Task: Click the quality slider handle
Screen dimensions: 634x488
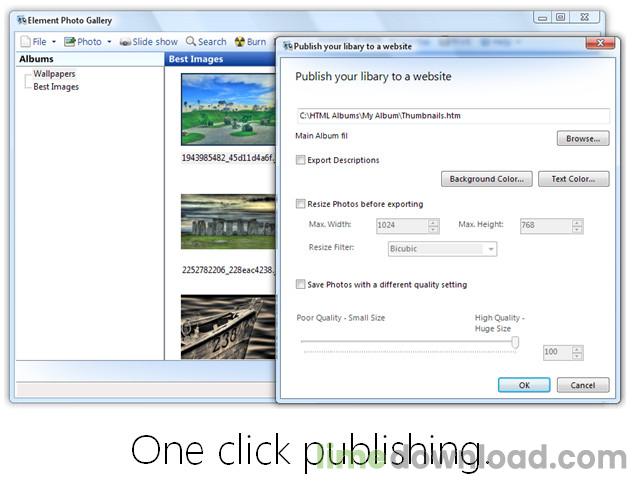Action: [x=515, y=342]
